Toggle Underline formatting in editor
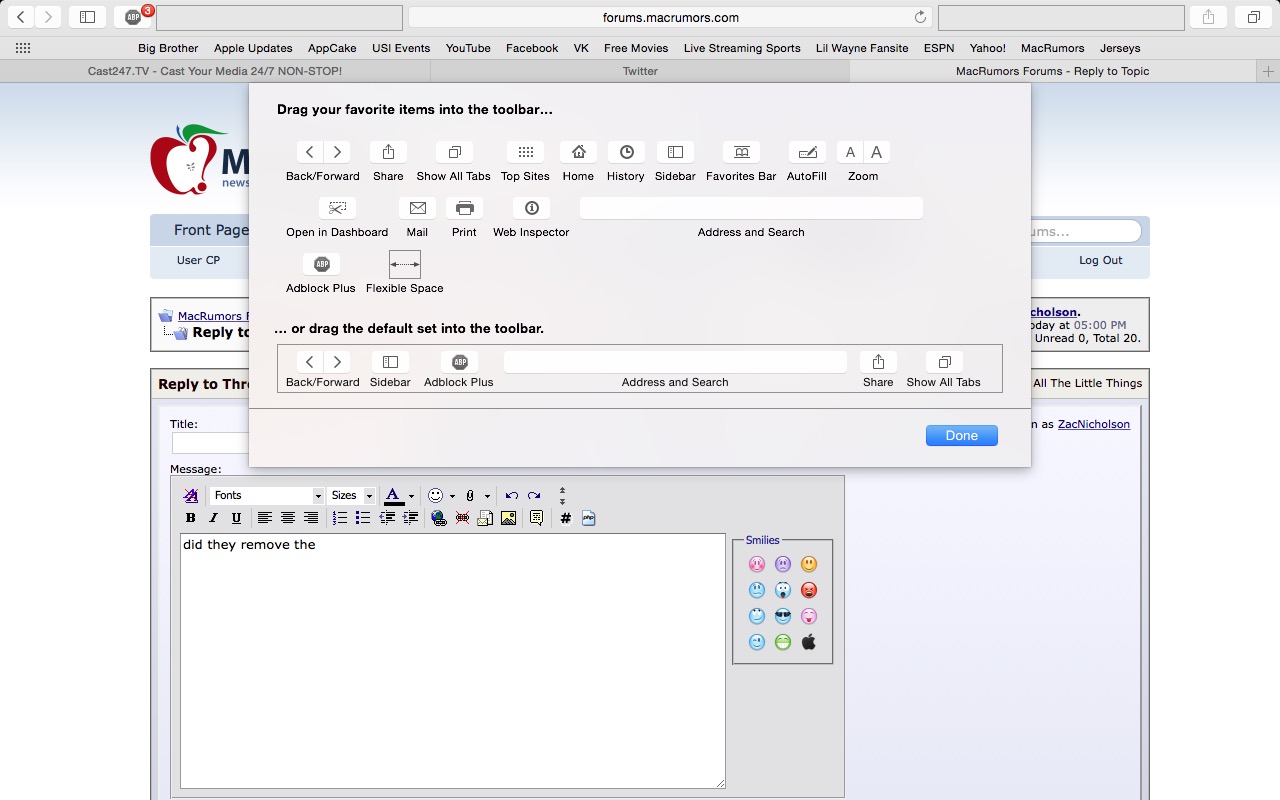 (236, 518)
